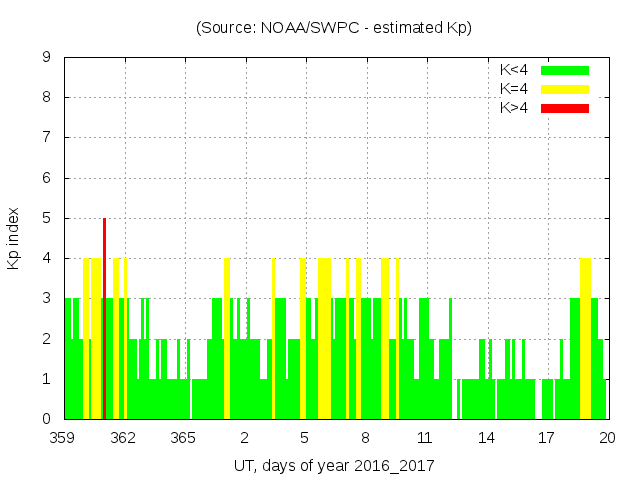Select the red Kp 5 storm bar
The width and height of the screenshot is (640, 480).
tap(104, 318)
